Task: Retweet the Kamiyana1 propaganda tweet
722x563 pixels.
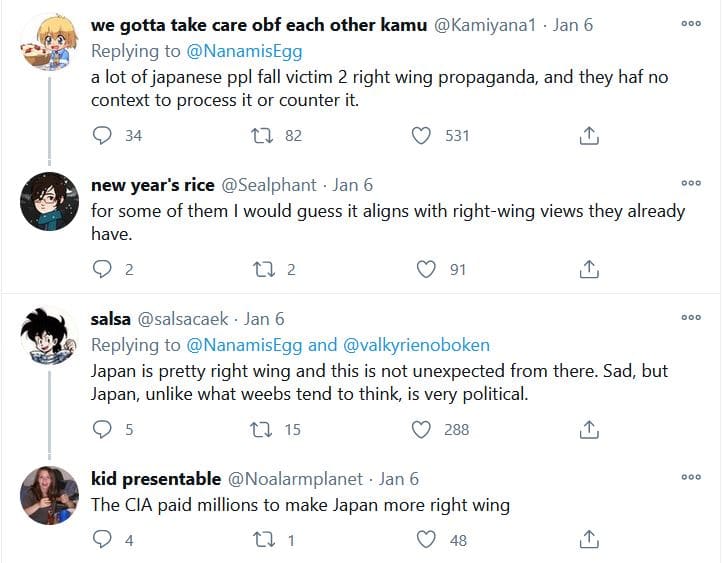Action: (x=264, y=135)
